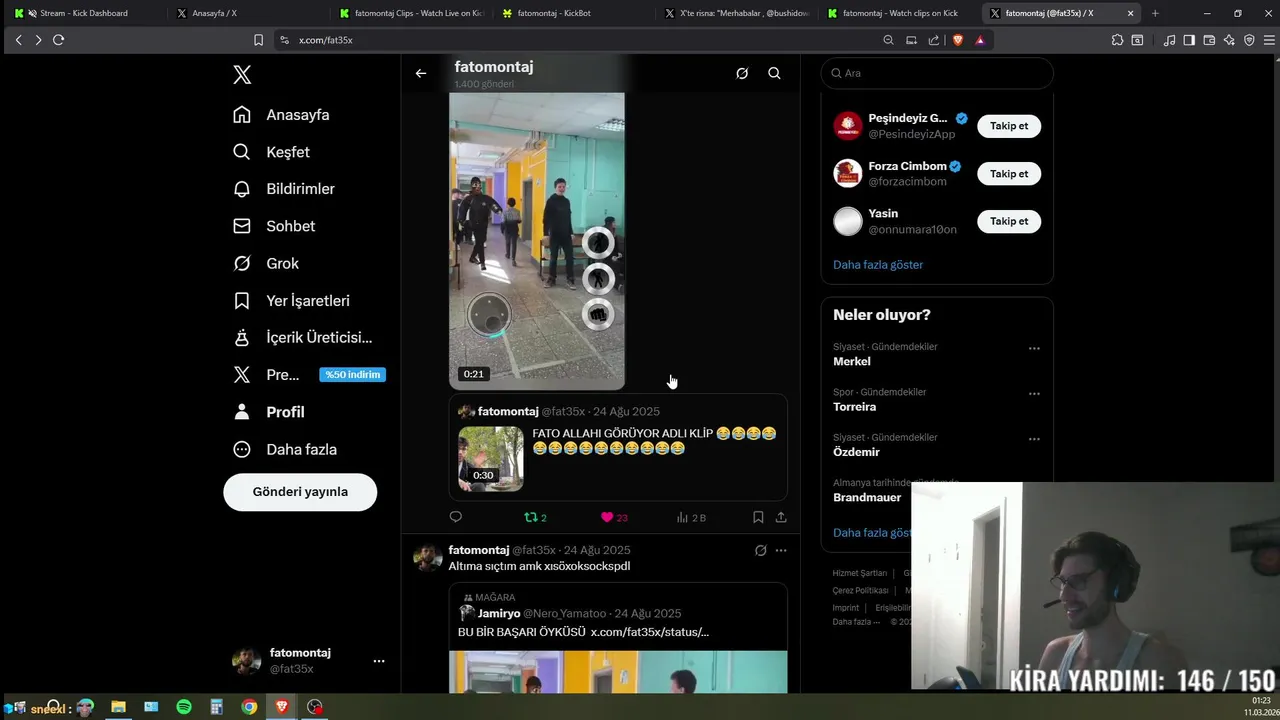This screenshot has height=720, width=1280.
Task: Open Torreira trending topic
Action: click(855, 407)
